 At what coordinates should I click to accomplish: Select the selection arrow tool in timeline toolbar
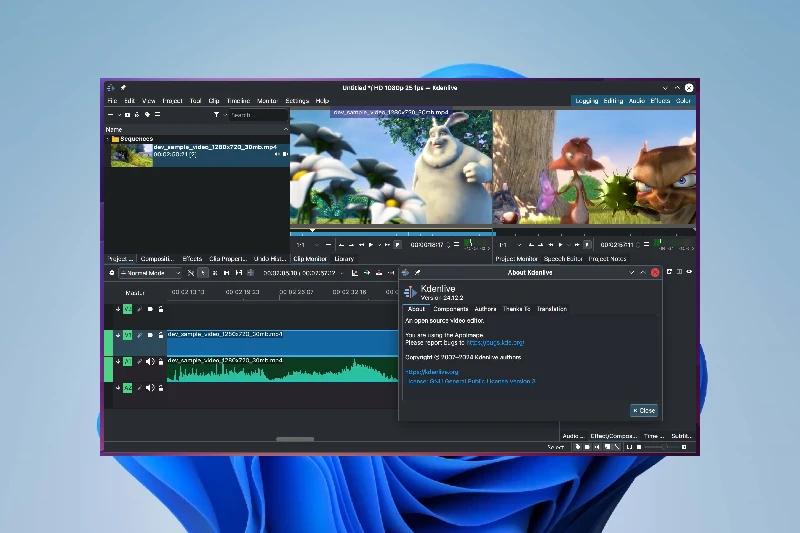203,273
